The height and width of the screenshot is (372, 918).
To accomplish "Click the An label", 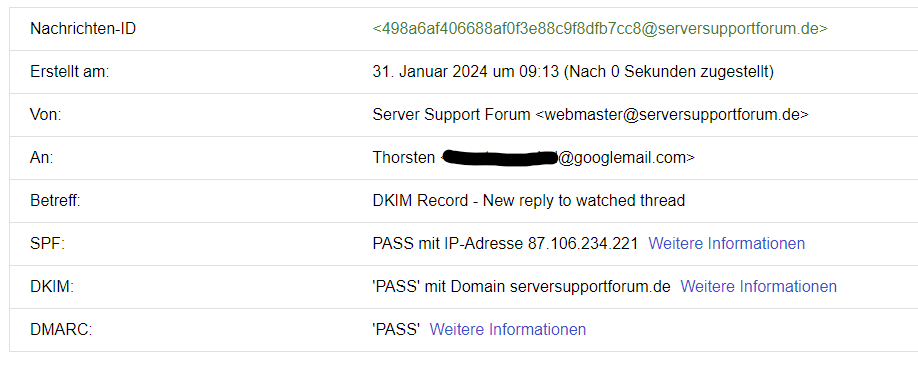I will pyautogui.click(x=42, y=158).
